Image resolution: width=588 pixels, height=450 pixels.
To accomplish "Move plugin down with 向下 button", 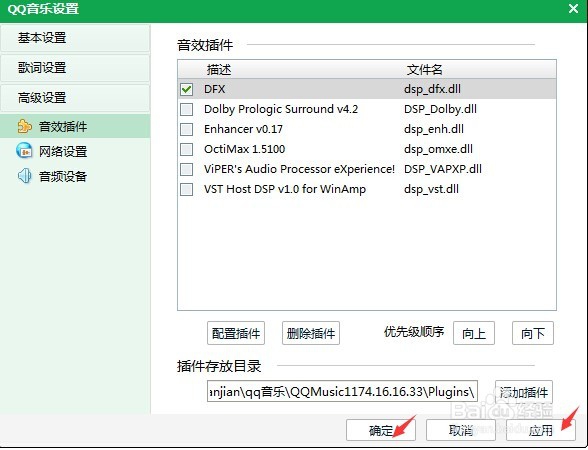I will 533,333.
